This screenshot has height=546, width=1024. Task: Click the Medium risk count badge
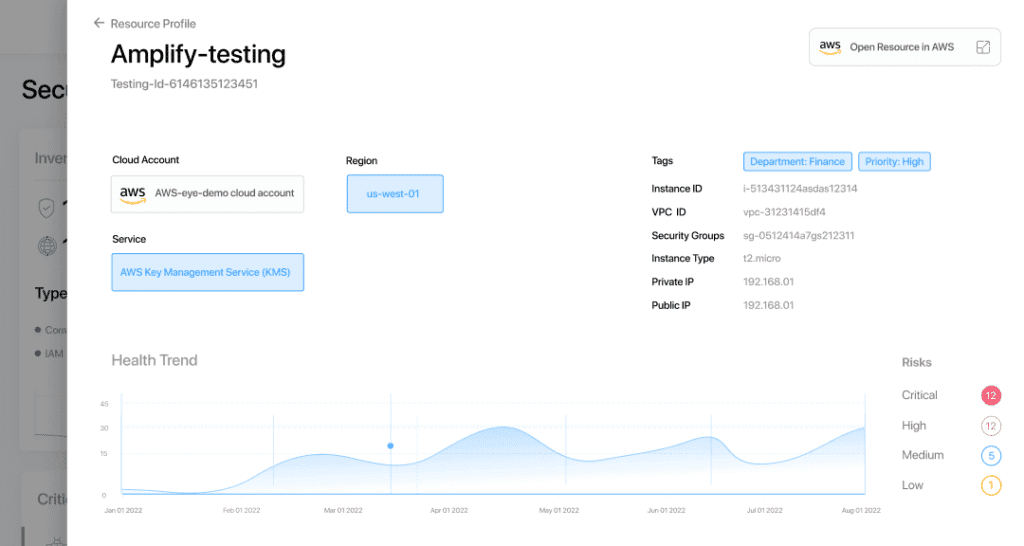click(991, 456)
